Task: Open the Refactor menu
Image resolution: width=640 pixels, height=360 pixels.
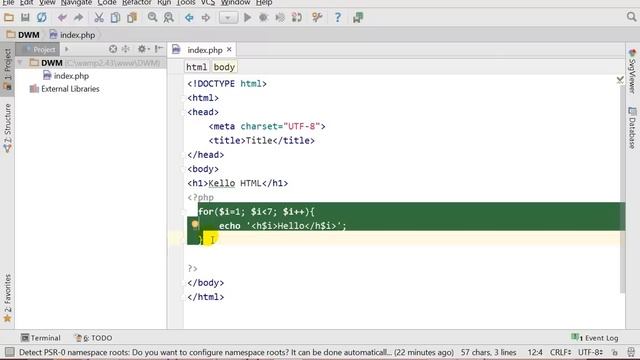Action: [x=137, y=2]
